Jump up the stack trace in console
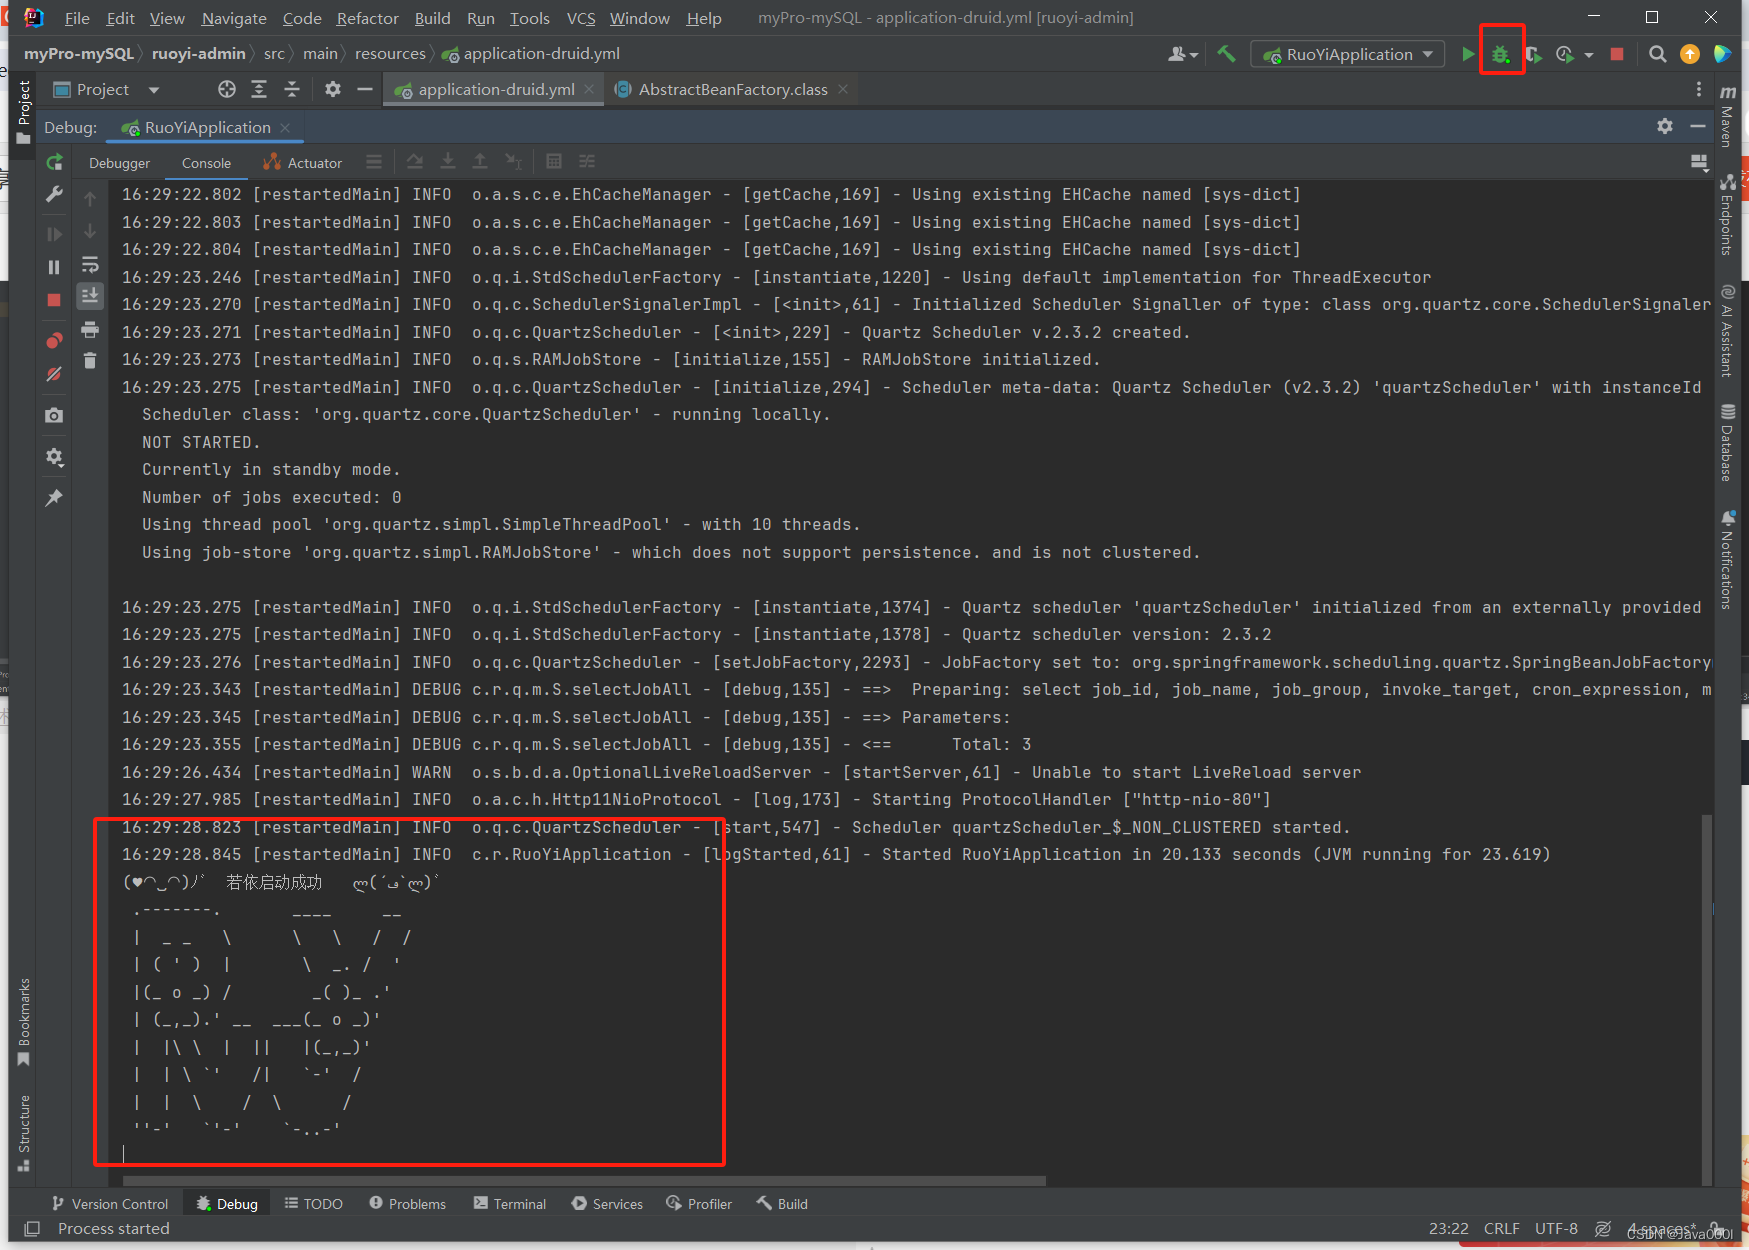This screenshot has width=1749, height=1250. click(x=90, y=199)
